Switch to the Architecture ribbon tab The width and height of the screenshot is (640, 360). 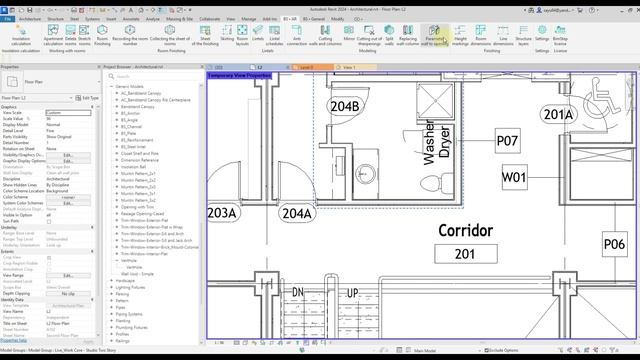[x=30, y=19]
